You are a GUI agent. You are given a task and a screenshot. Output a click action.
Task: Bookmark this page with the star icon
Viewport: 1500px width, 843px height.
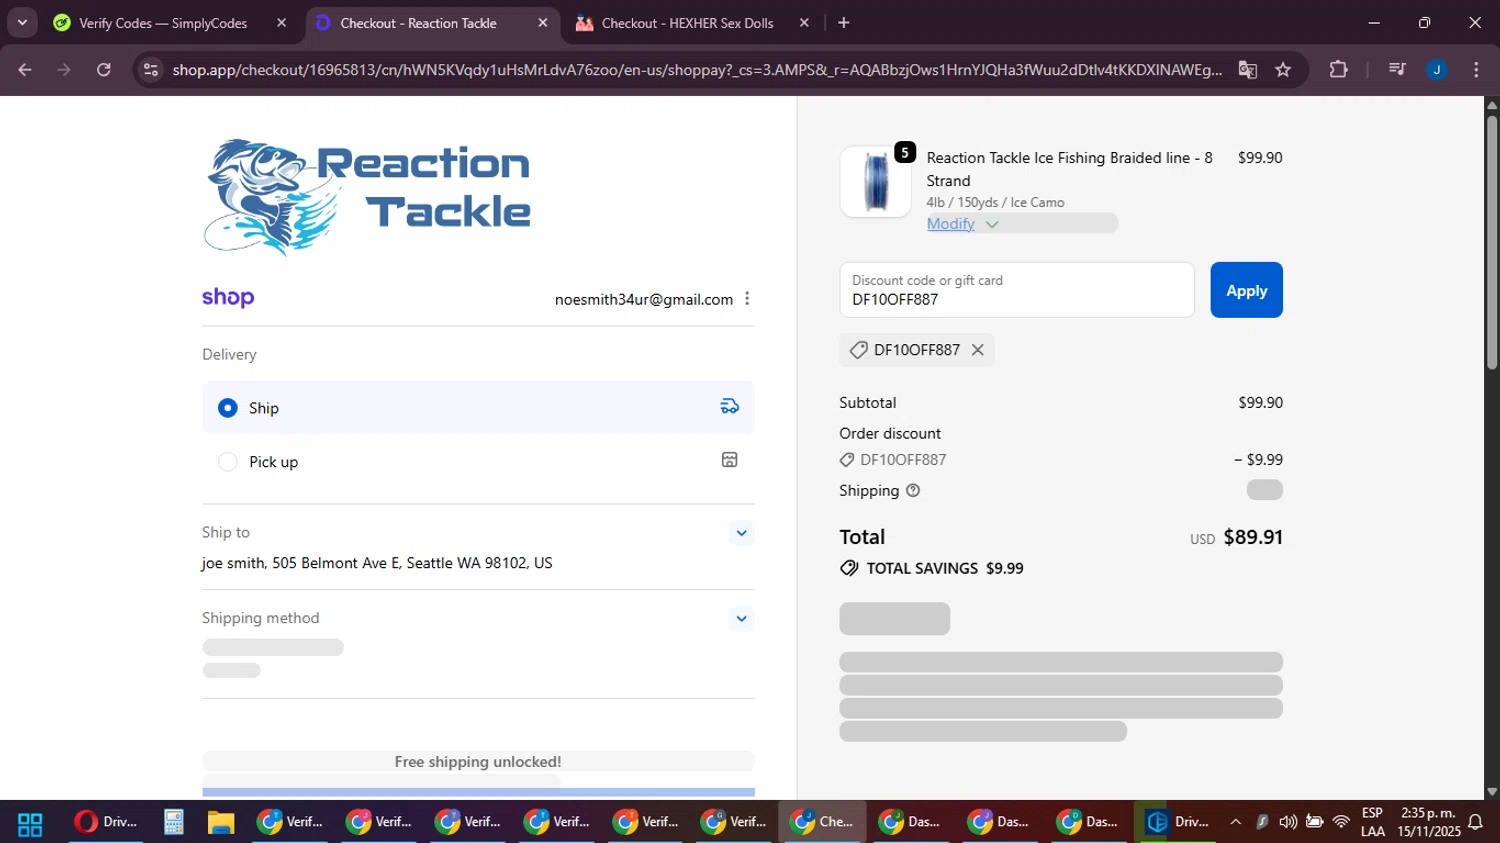(x=1283, y=69)
